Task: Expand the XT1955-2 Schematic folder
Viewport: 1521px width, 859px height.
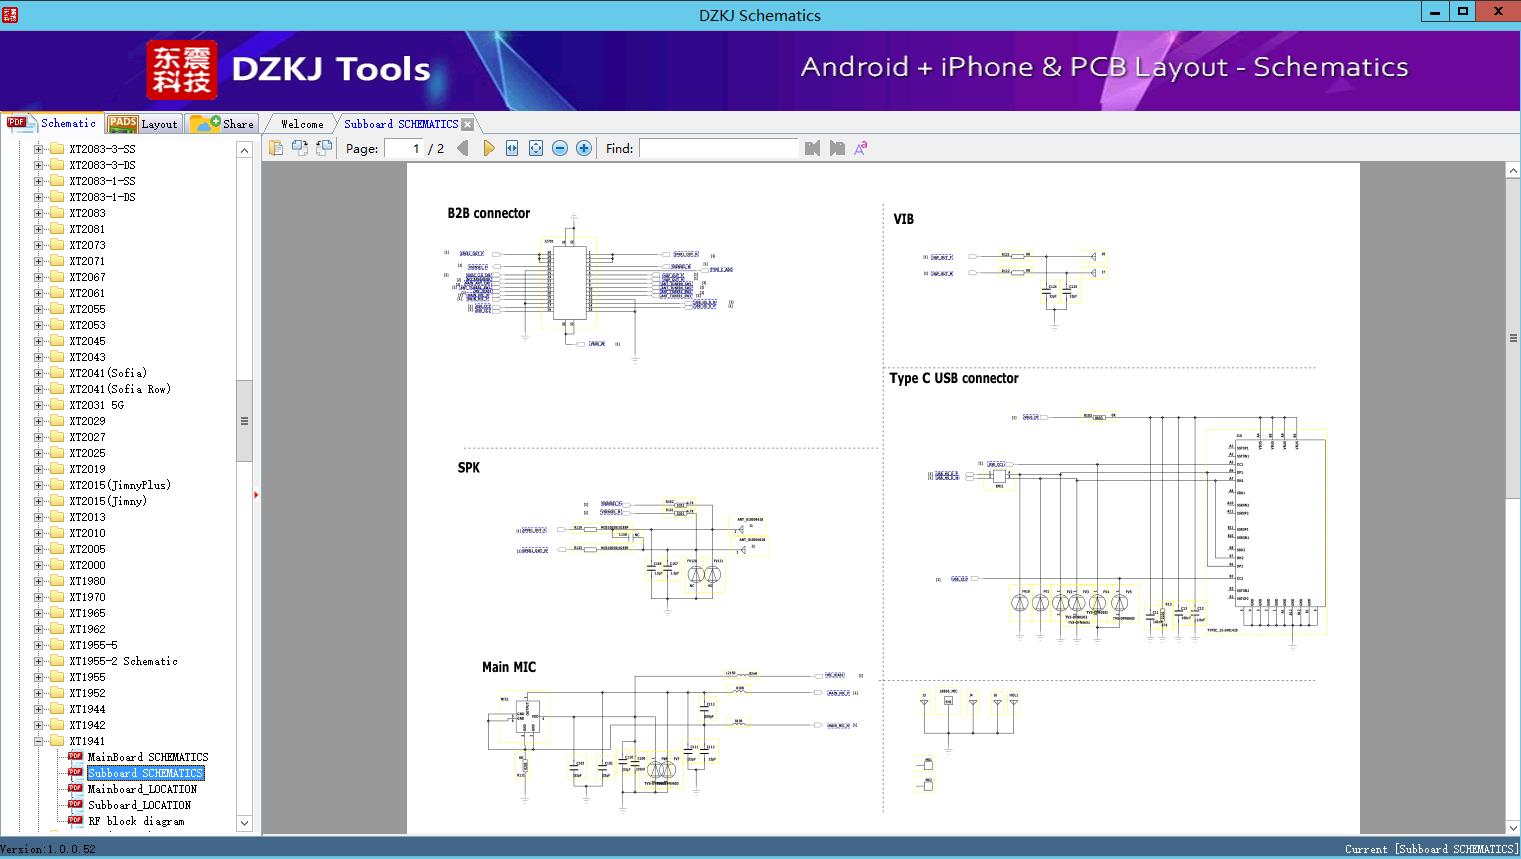Action: pyautogui.click(x=38, y=661)
